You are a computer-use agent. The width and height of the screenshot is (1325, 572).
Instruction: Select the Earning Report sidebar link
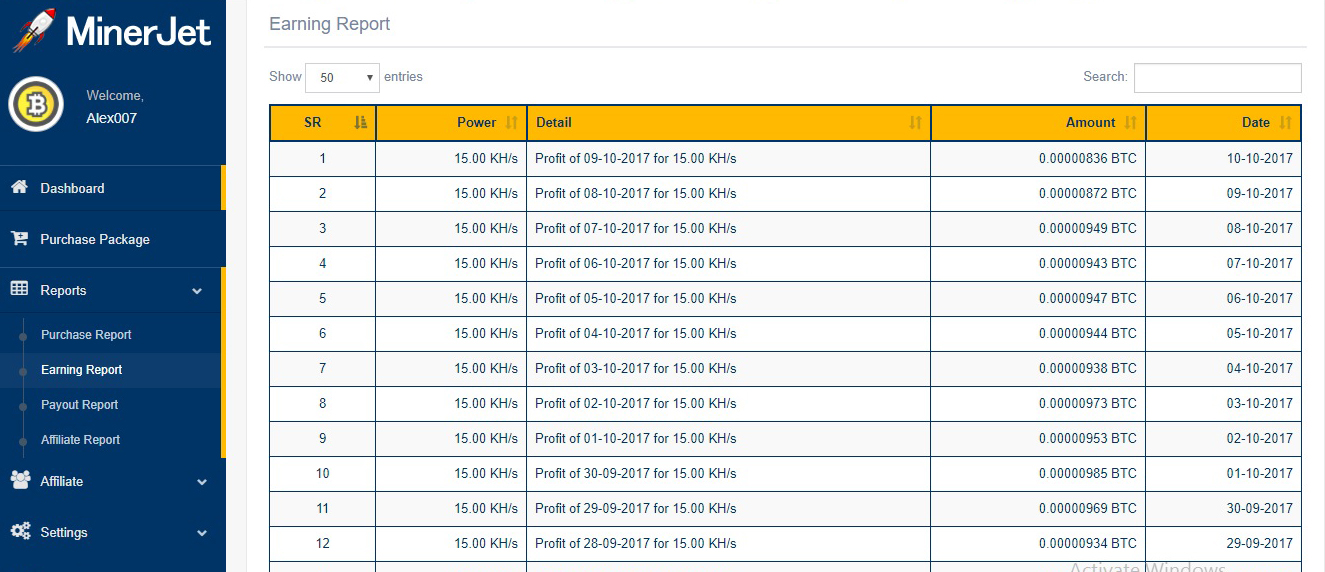tap(81, 370)
